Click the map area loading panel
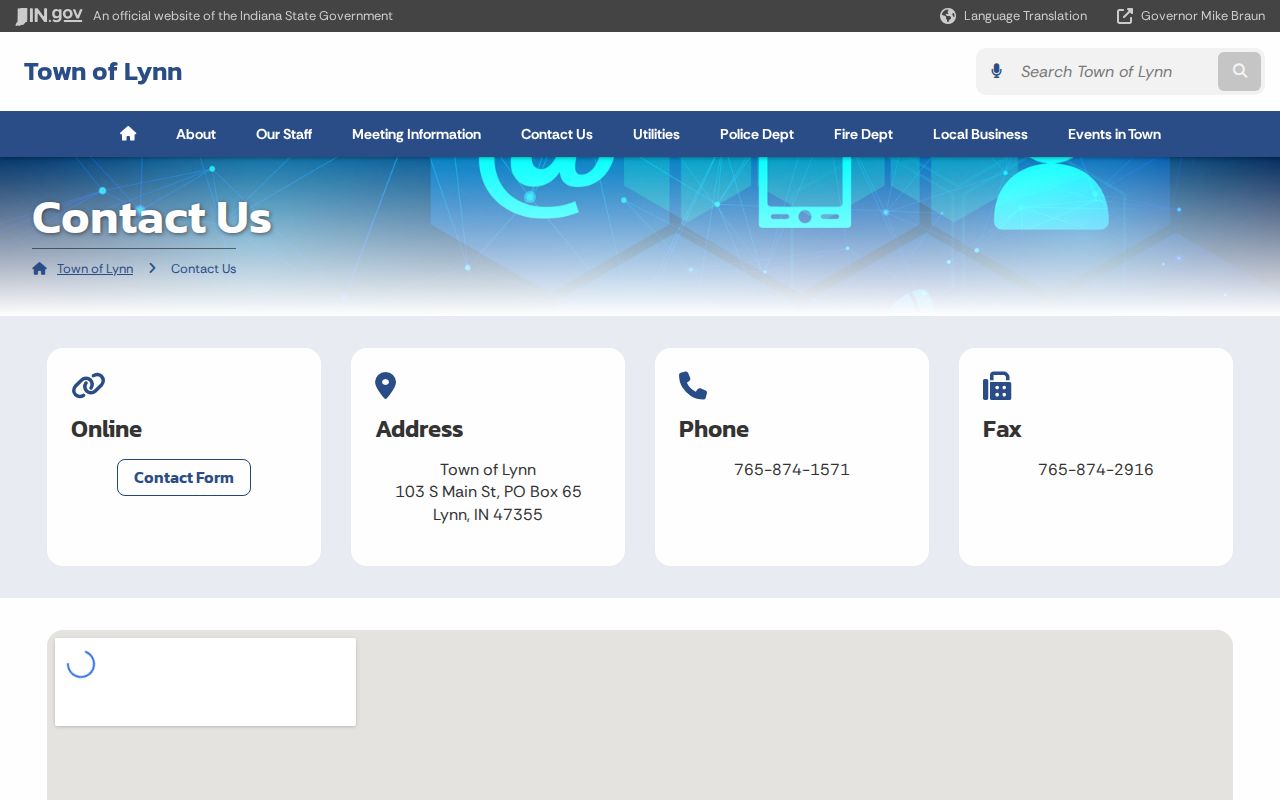1280x800 pixels. [x=205, y=682]
